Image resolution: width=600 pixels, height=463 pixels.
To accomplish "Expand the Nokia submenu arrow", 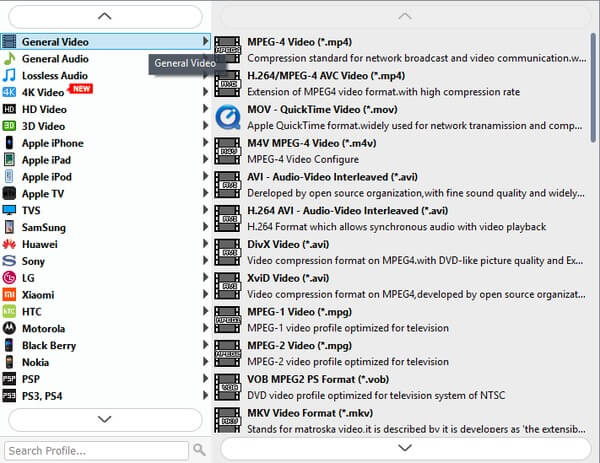I will [x=205, y=361].
